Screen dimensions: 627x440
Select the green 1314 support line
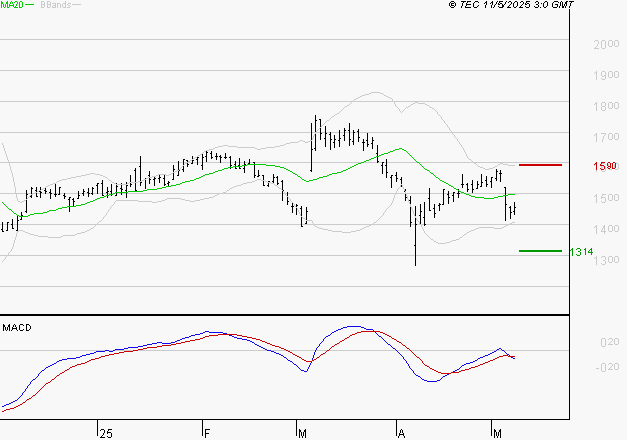(540, 251)
